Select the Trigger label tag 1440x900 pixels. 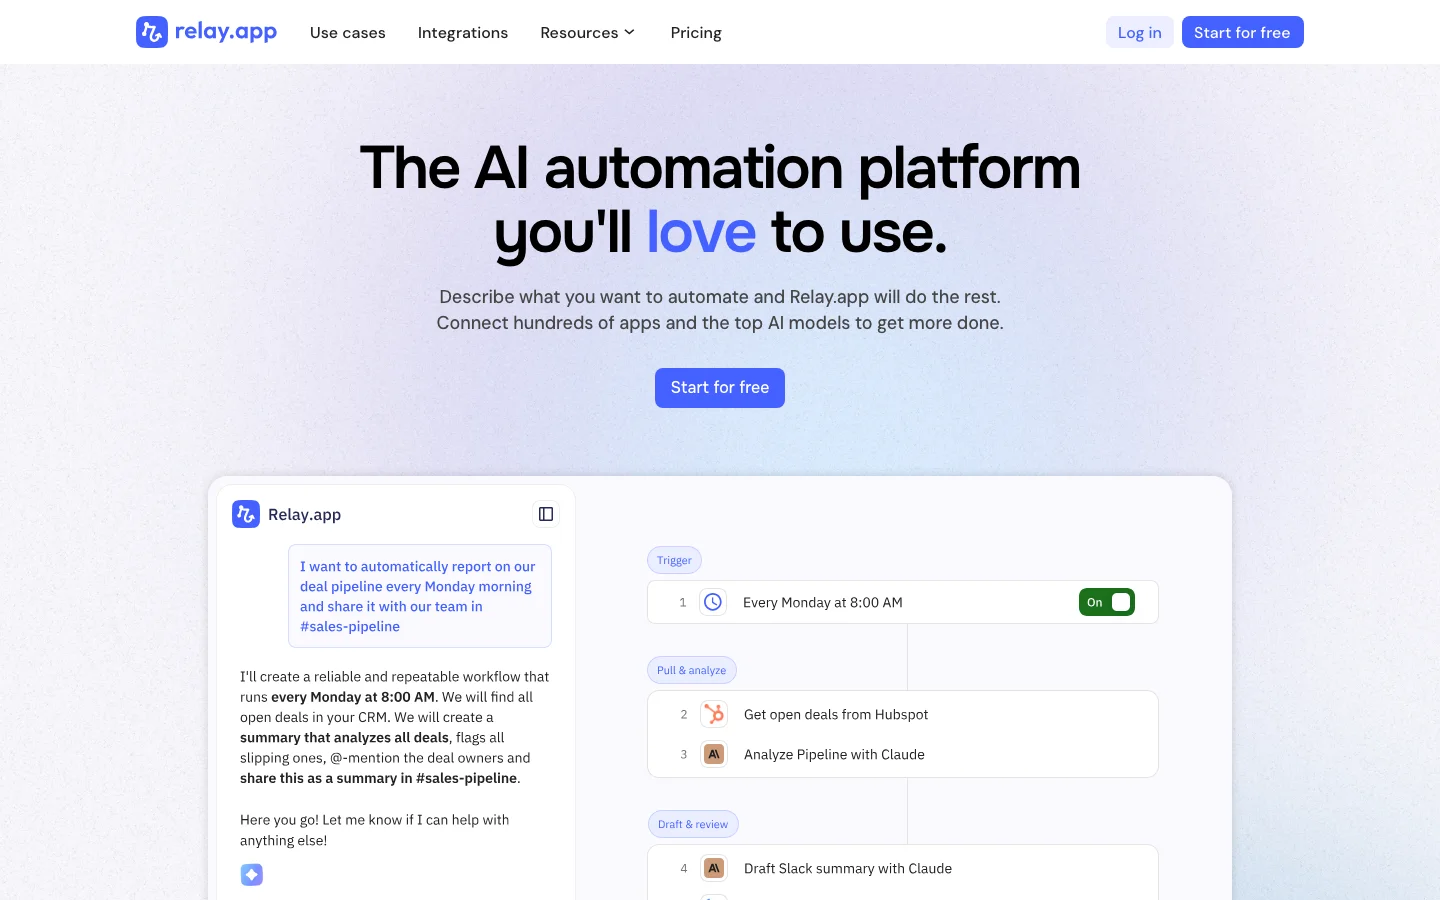tap(674, 560)
